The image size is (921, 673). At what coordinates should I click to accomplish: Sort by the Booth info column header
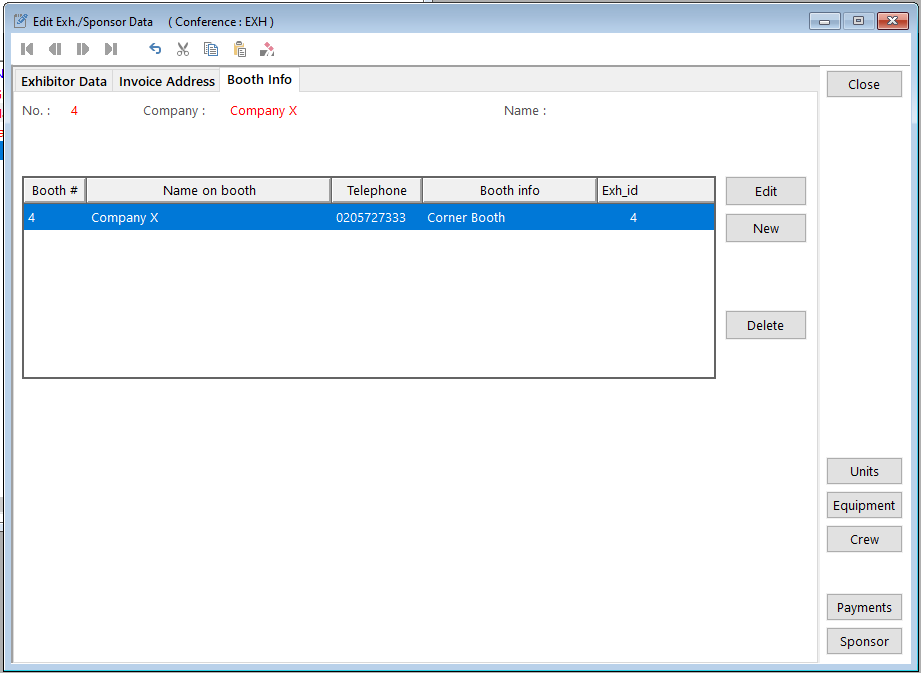tap(509, 191)
